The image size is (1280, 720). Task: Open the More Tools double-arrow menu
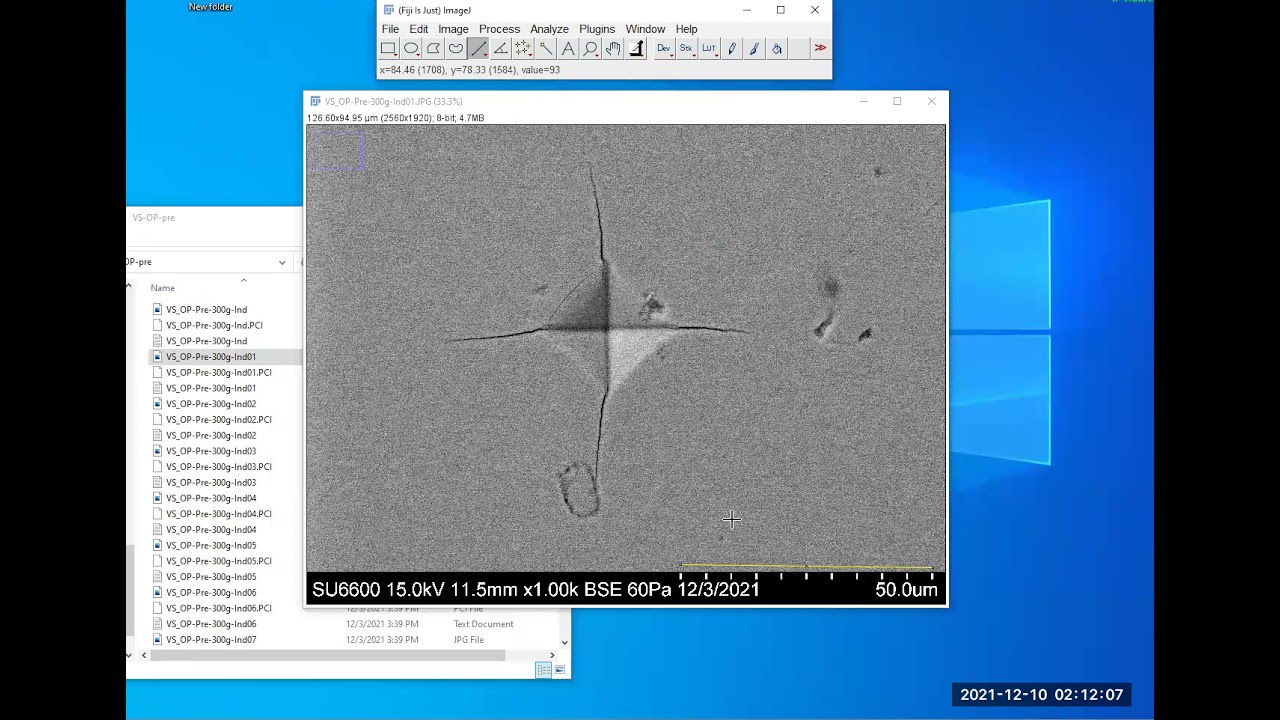tap(820, 48)
